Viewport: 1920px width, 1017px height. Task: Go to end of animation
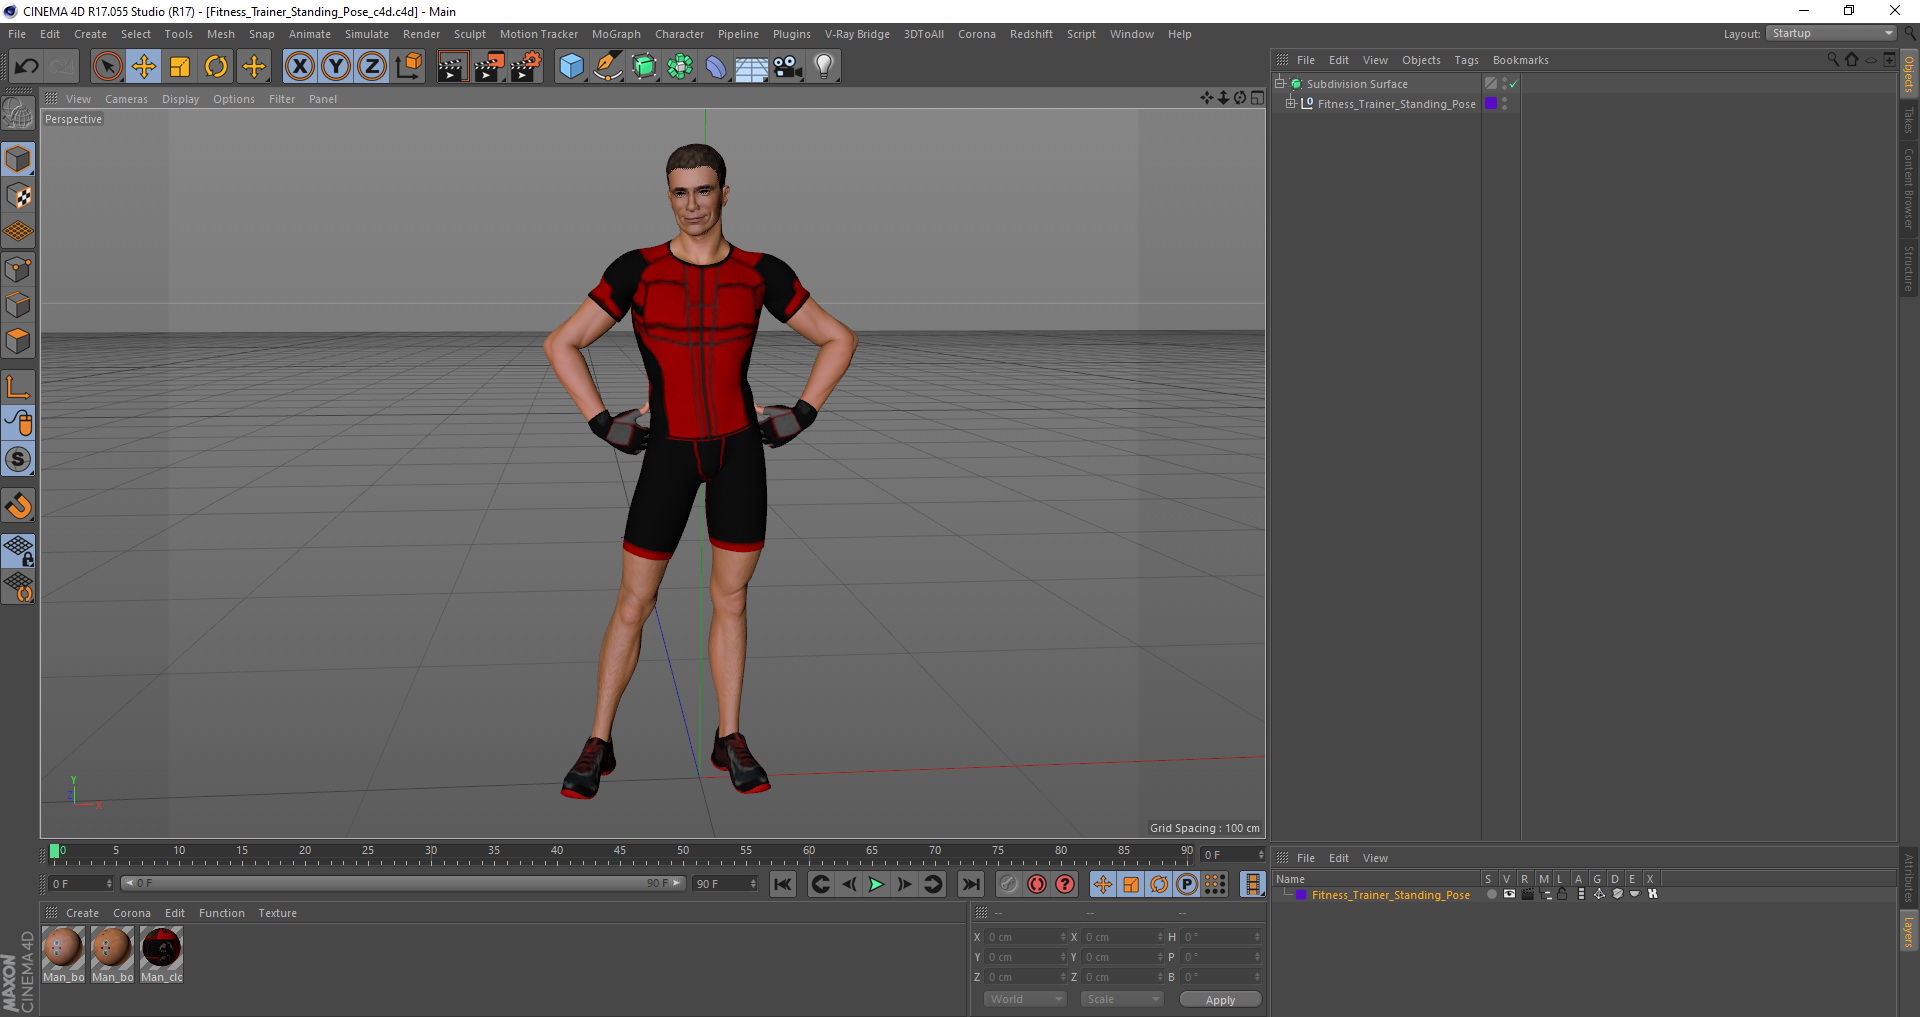click(970, 884)
